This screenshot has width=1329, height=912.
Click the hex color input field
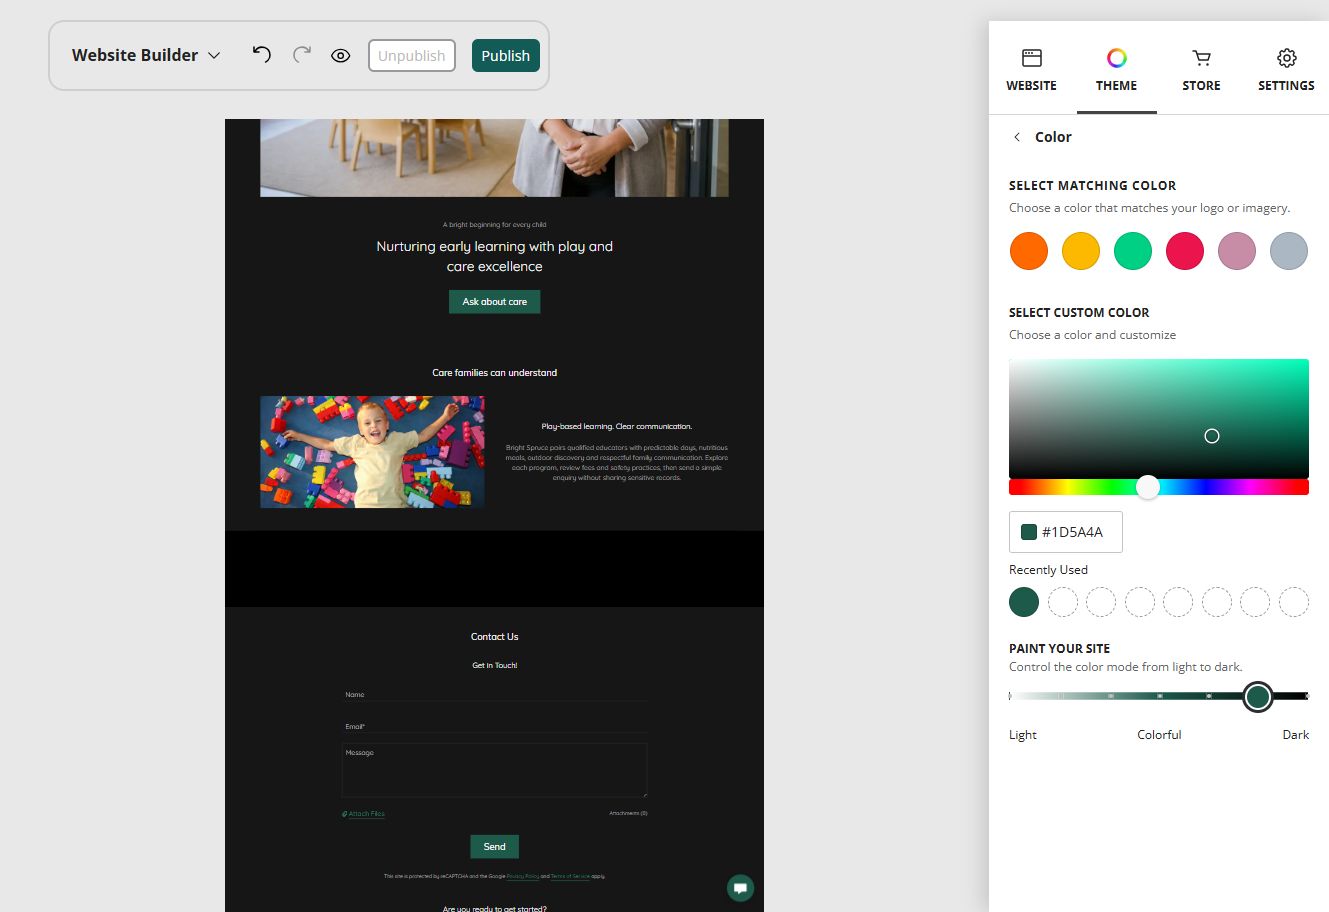pyautogui.click(x=1066, y=532)
